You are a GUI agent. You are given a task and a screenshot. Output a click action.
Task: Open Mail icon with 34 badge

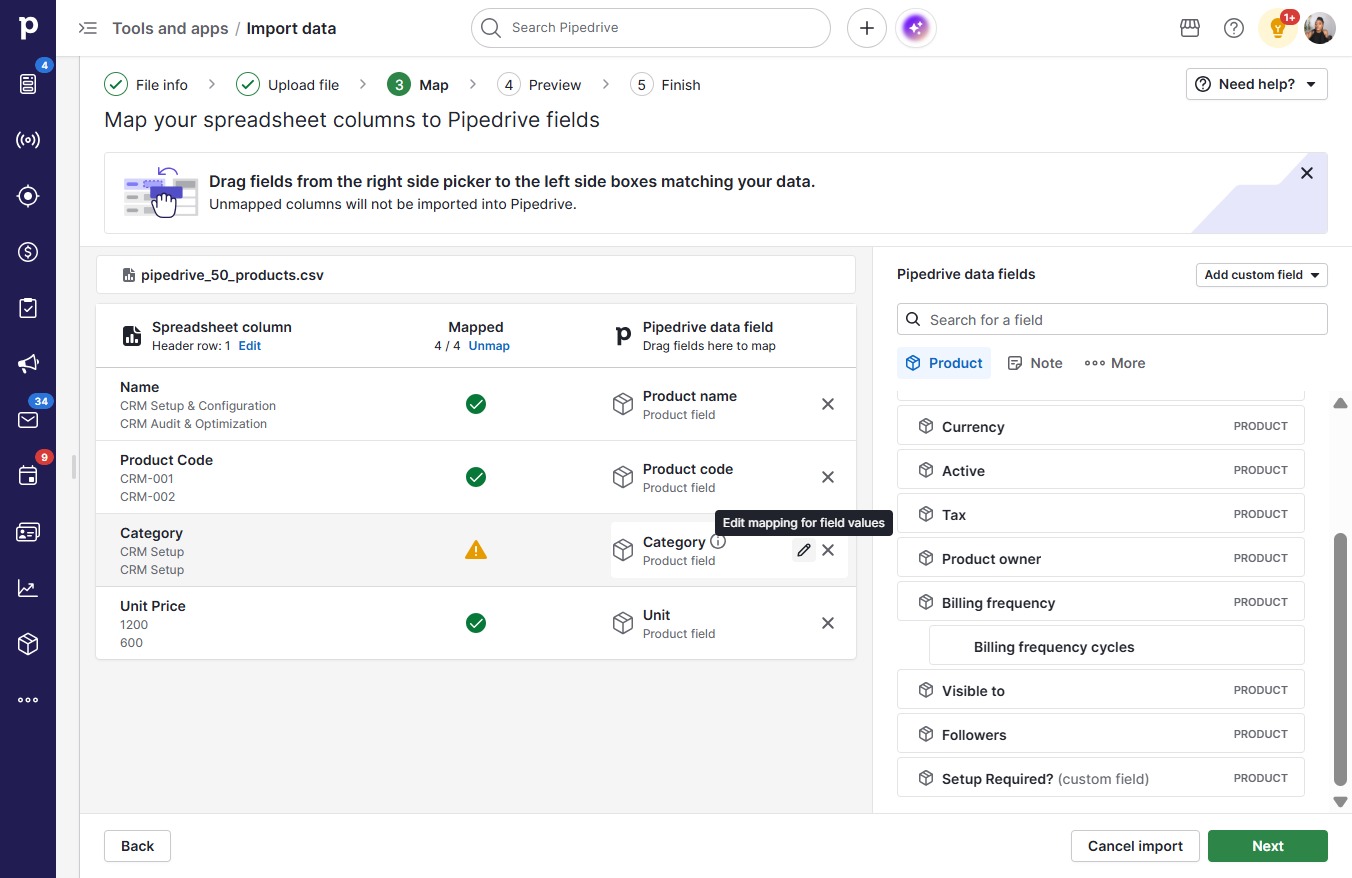point(28,419)
